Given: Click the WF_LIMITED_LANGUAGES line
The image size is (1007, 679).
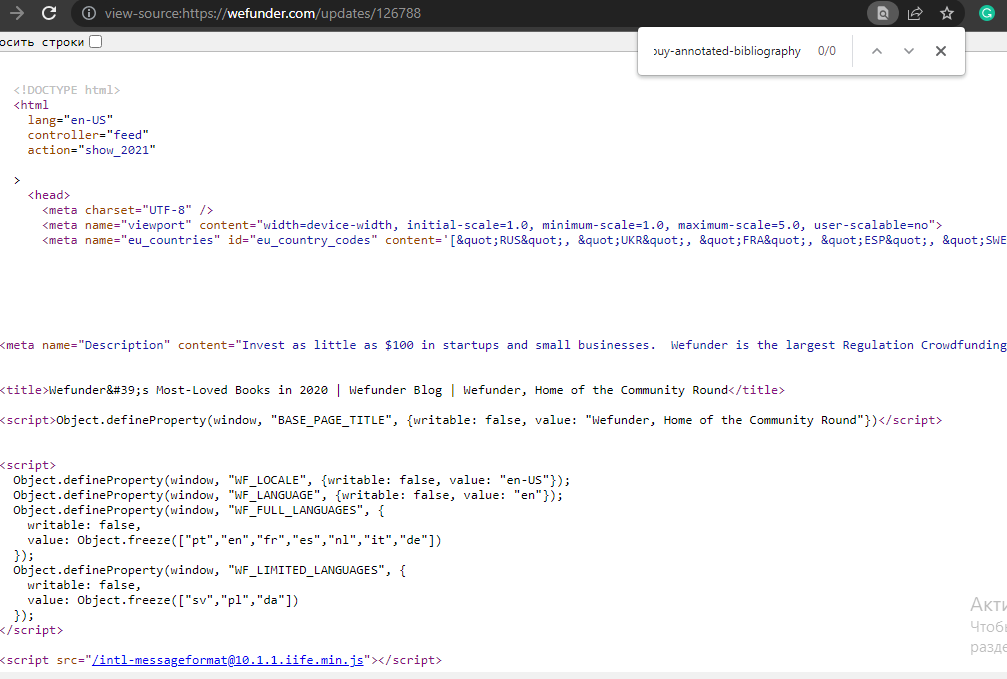Looking at the screenshot, I should [x=209, y=570].
